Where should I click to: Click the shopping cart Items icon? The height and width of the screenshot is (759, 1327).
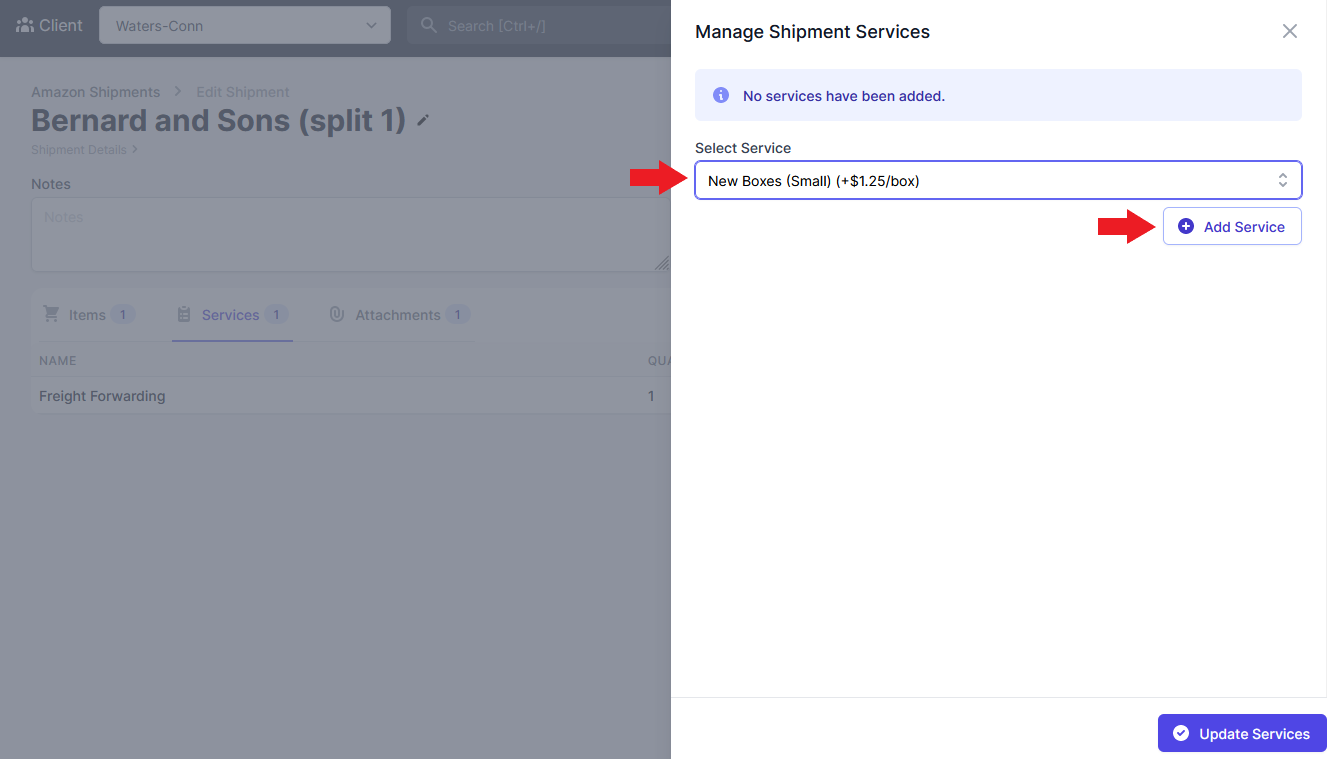click(51, 314)
